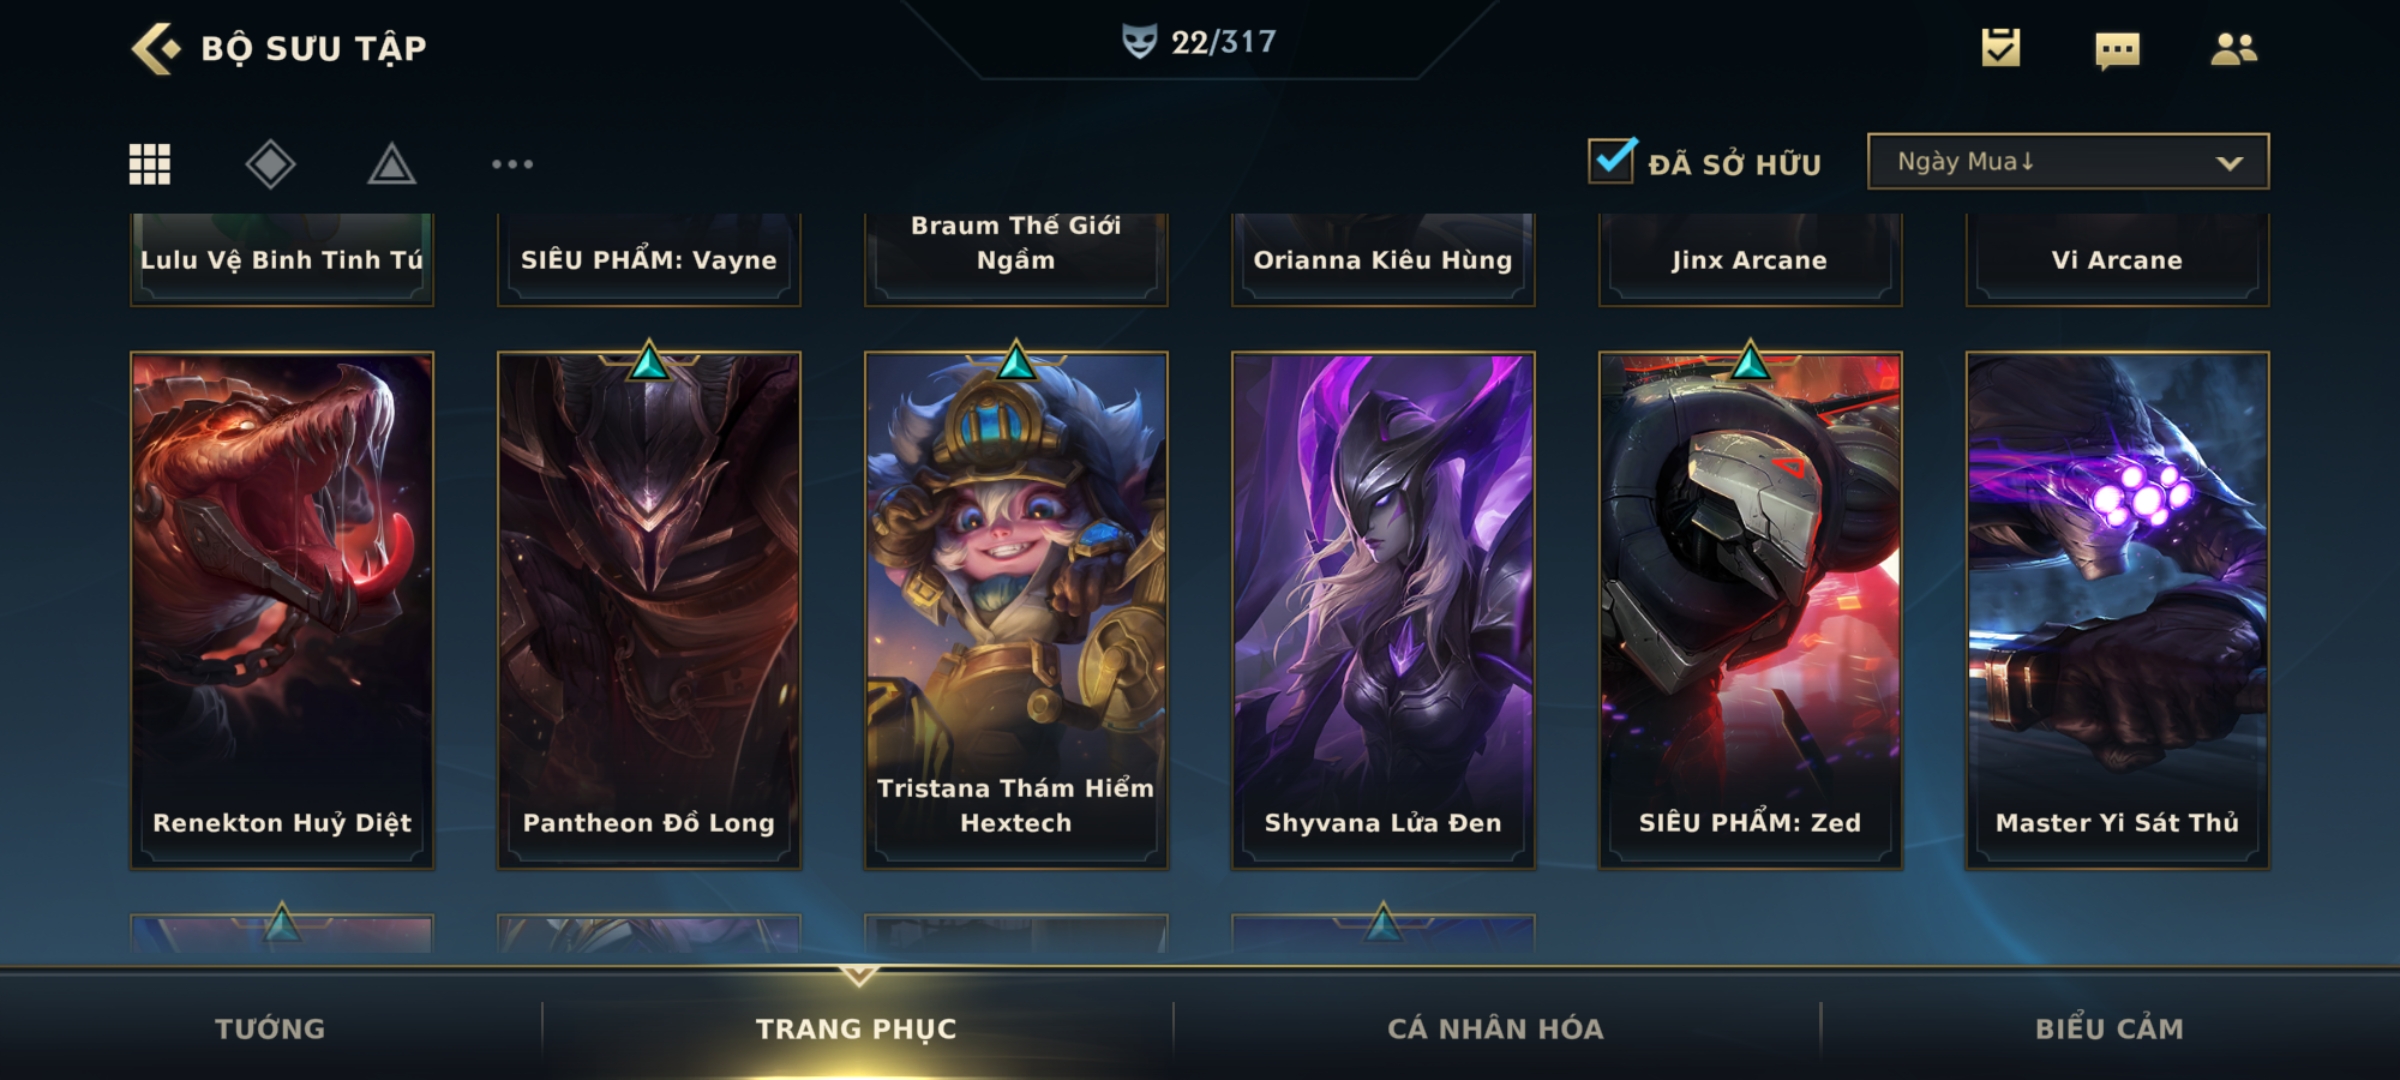
Task: Select the Shyvana Lửa Đen skin
Action: pos(1383,610)
